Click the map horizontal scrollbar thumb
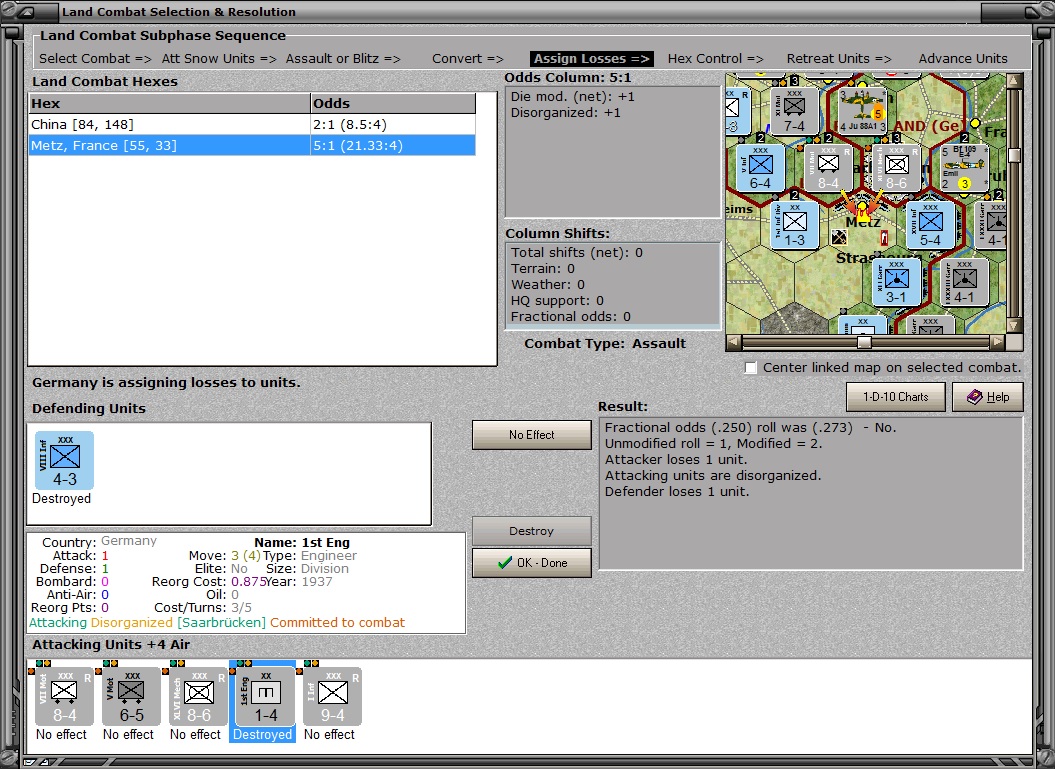 [x=865, y=342]
